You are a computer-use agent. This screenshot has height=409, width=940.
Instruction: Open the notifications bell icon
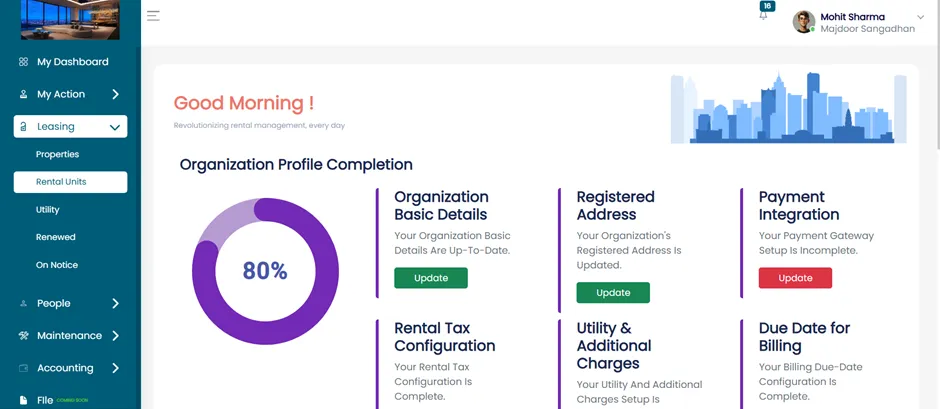pyautogui.click(x=763, y=16)
